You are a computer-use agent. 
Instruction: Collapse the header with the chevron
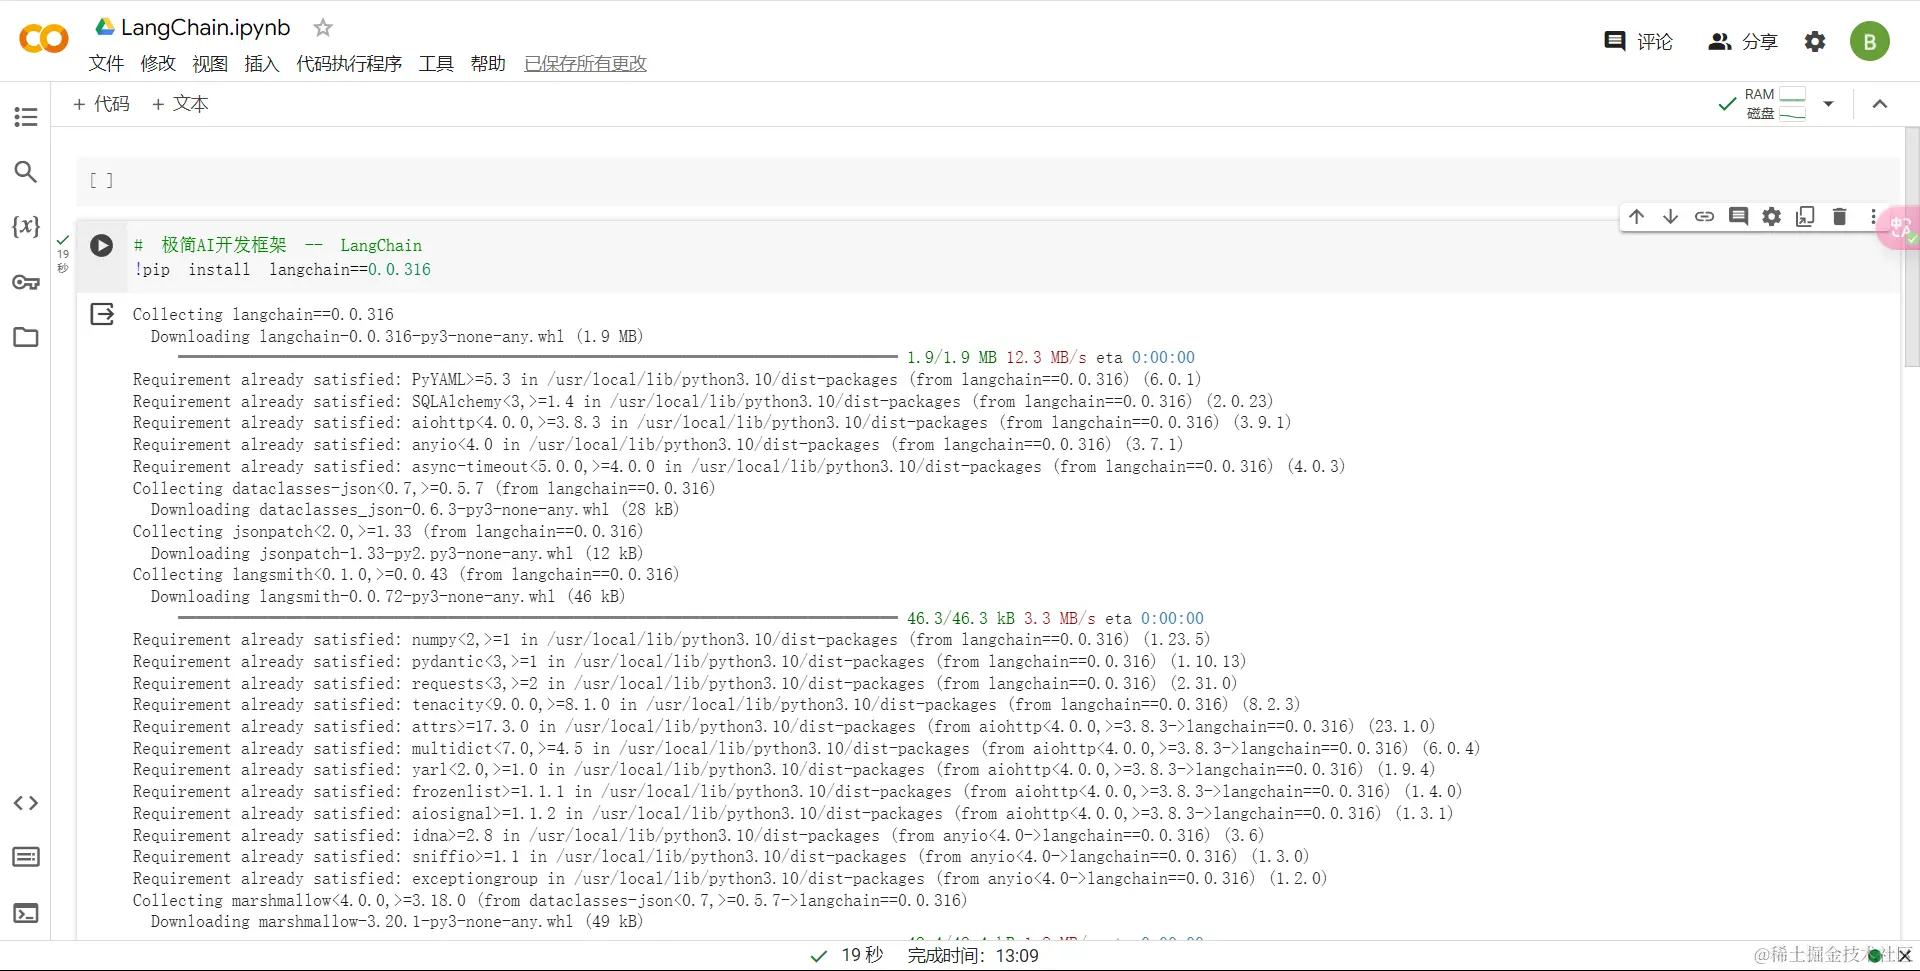pos(1880,104)
